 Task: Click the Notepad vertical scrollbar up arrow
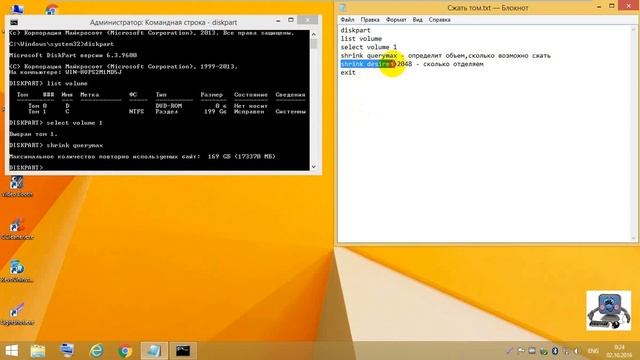click(634, 29)
